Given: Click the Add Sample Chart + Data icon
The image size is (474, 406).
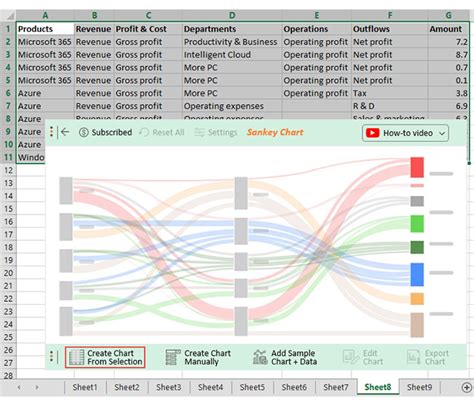Looking at the screenshot, I should 260,357.
